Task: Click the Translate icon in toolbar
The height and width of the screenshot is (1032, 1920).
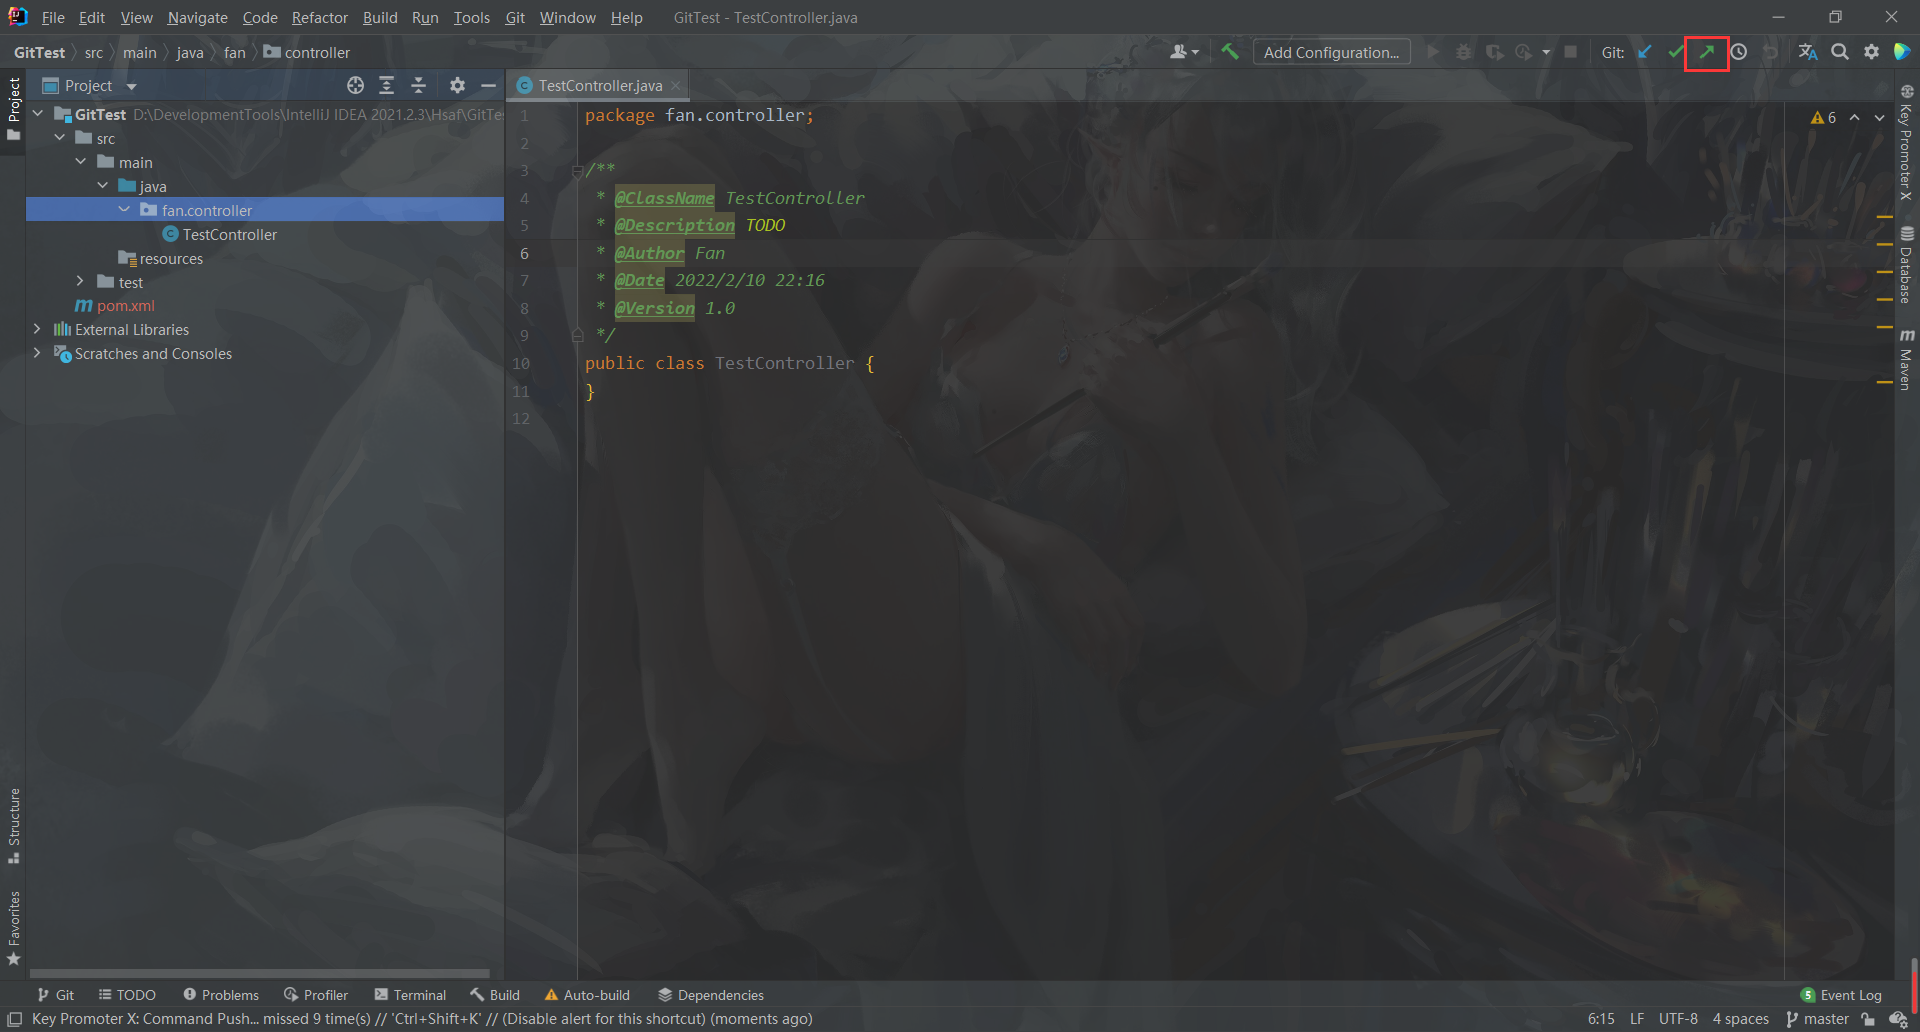Action: pyautogui.click(x=1808, y=52)
